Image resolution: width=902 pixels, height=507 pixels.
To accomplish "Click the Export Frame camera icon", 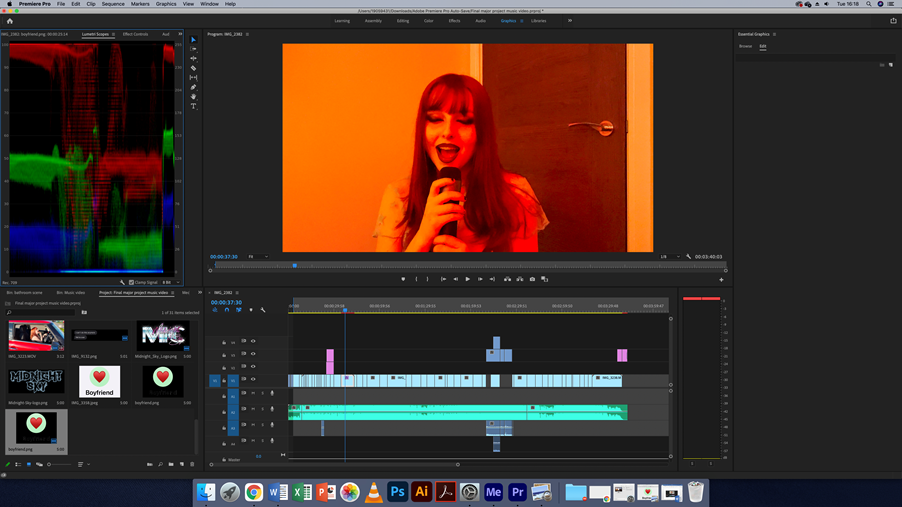I will pos(532,279).
